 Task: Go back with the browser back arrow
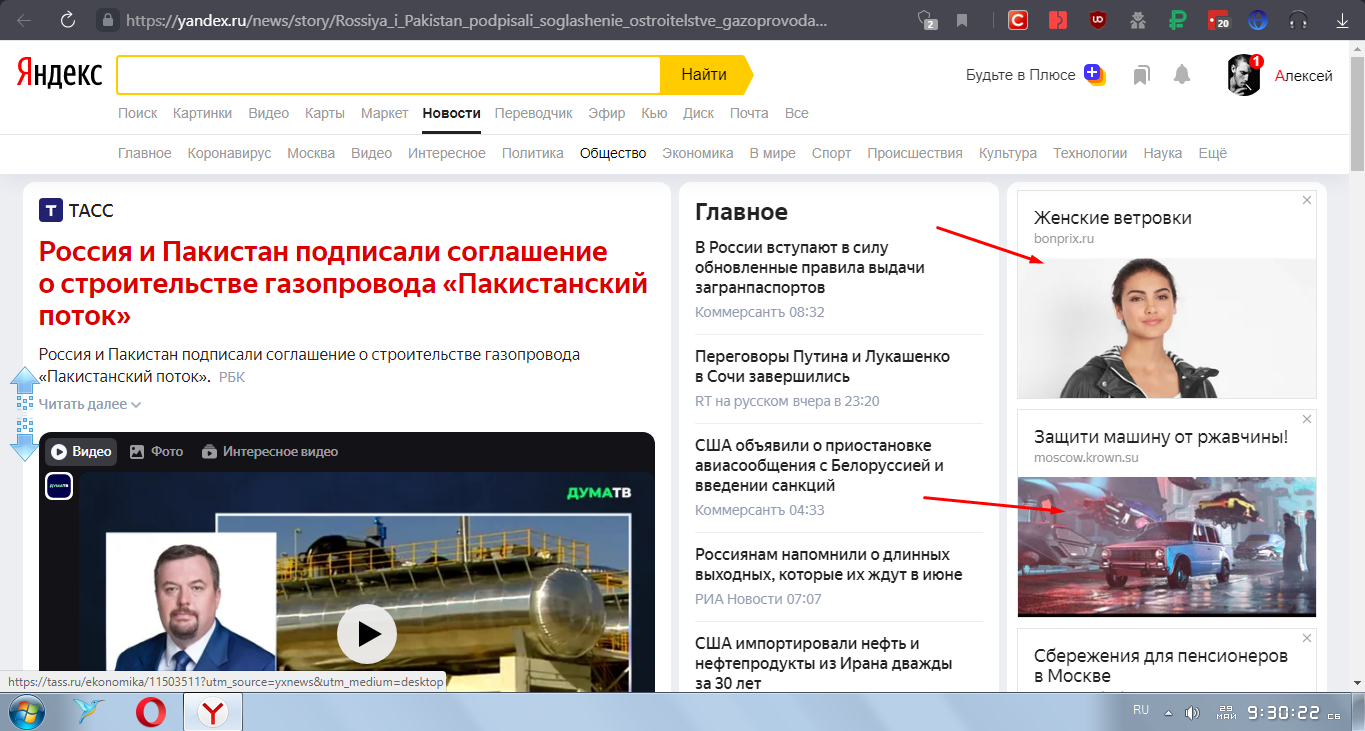pos(24,19)
